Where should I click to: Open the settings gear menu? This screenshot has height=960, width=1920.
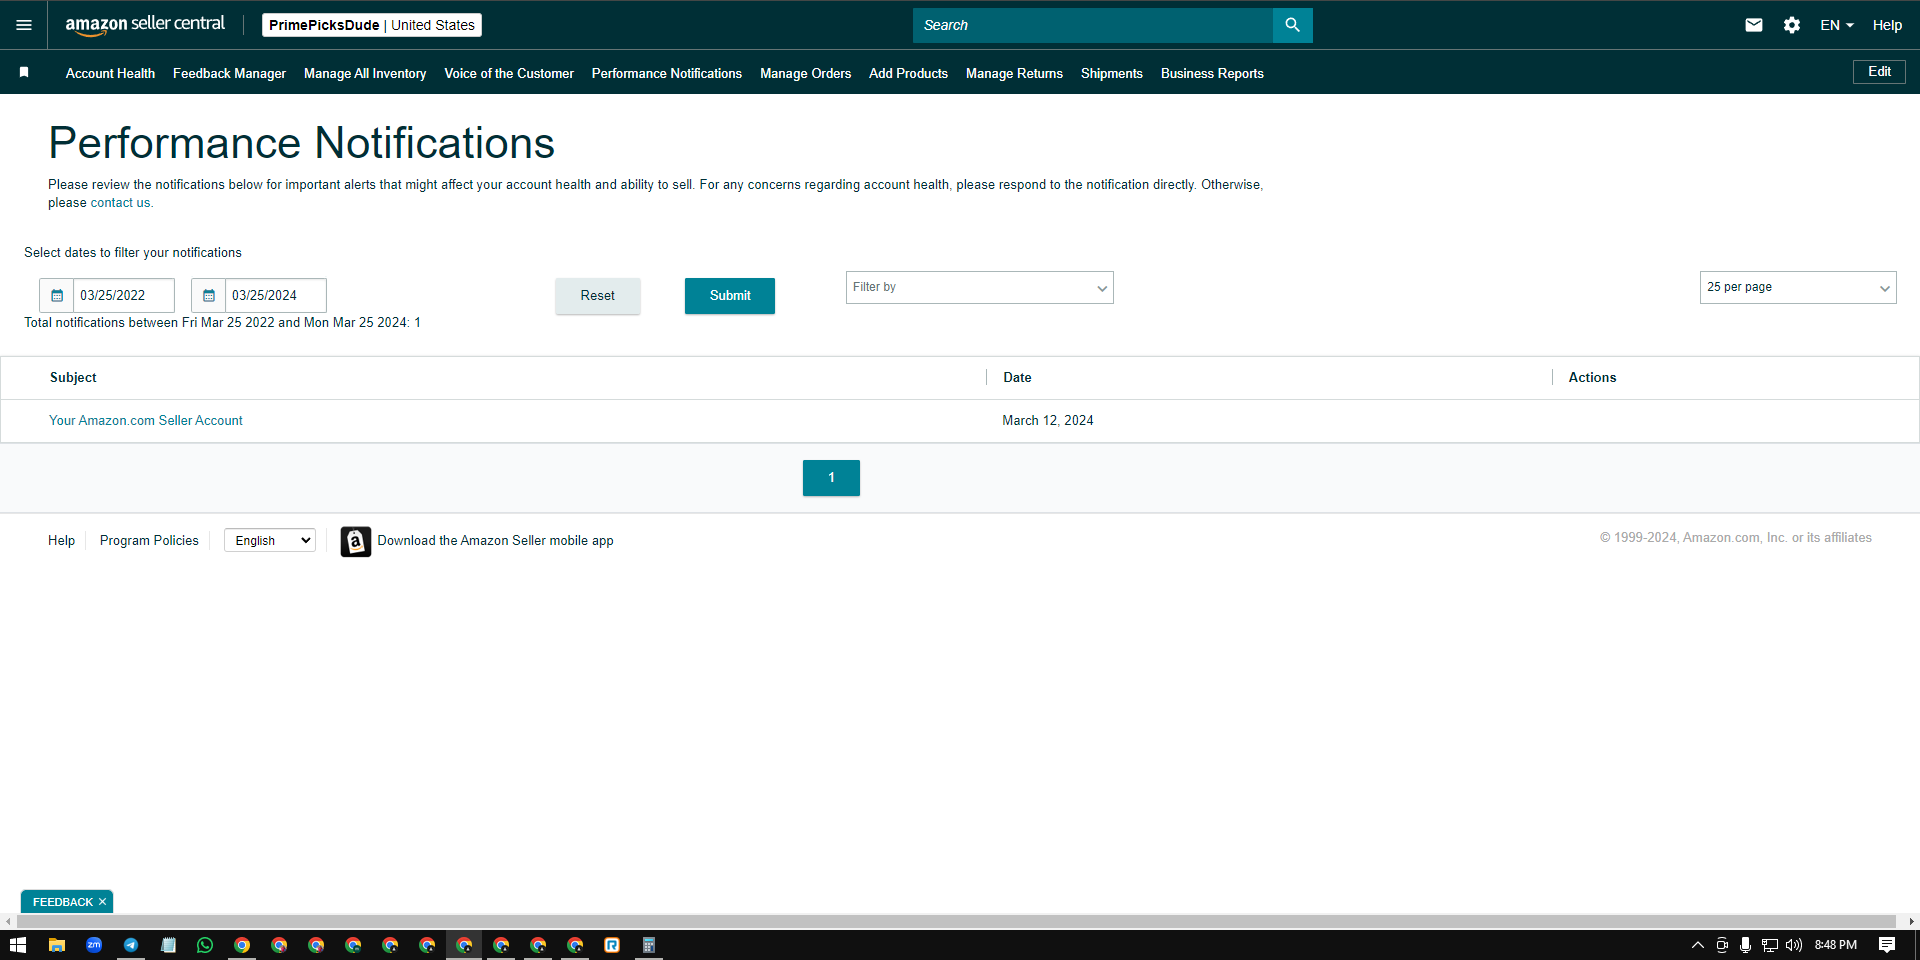pos(1792,25)
